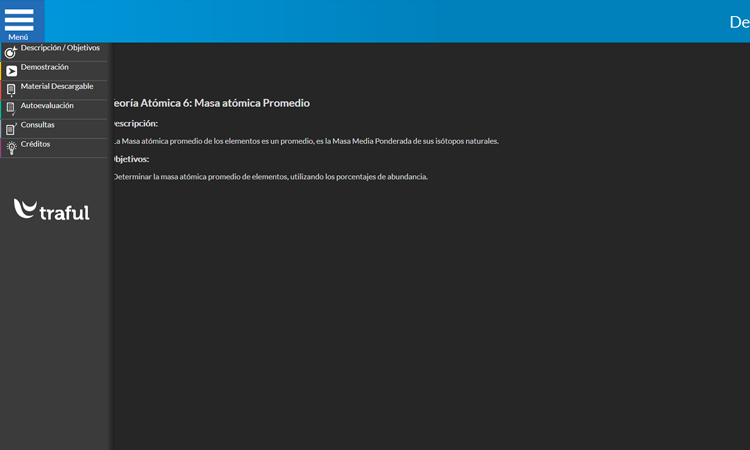Screen dimensions: 750x450
Task: Open Autoevaluación from the sidebar
Action: (47, 105)
